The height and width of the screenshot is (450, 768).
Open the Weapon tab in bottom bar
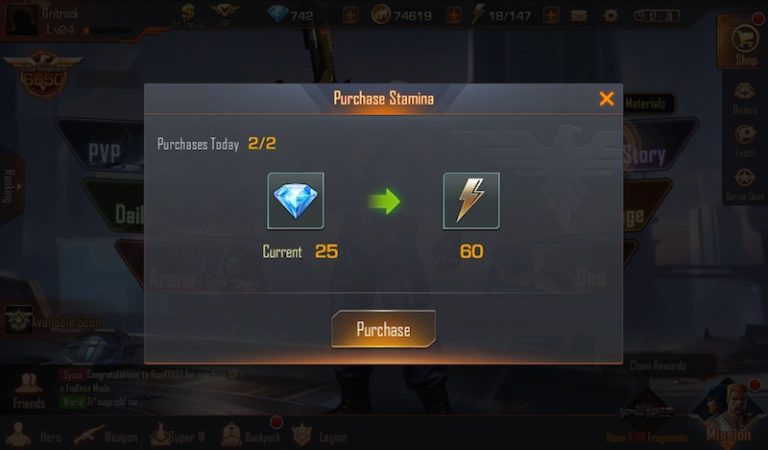click(106, 435)
